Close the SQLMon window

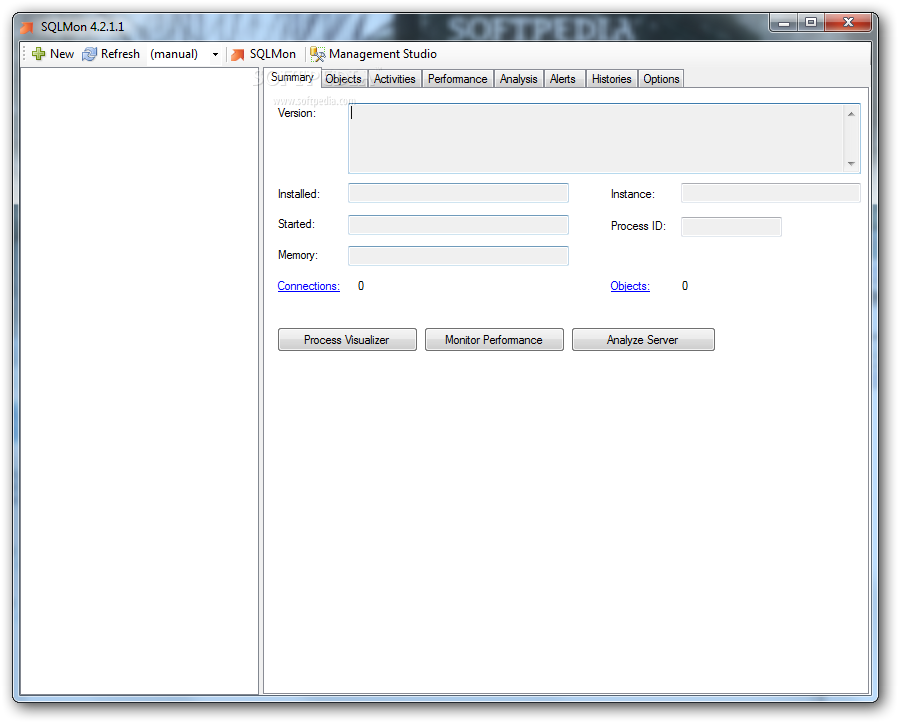click(x=849, y=22)
